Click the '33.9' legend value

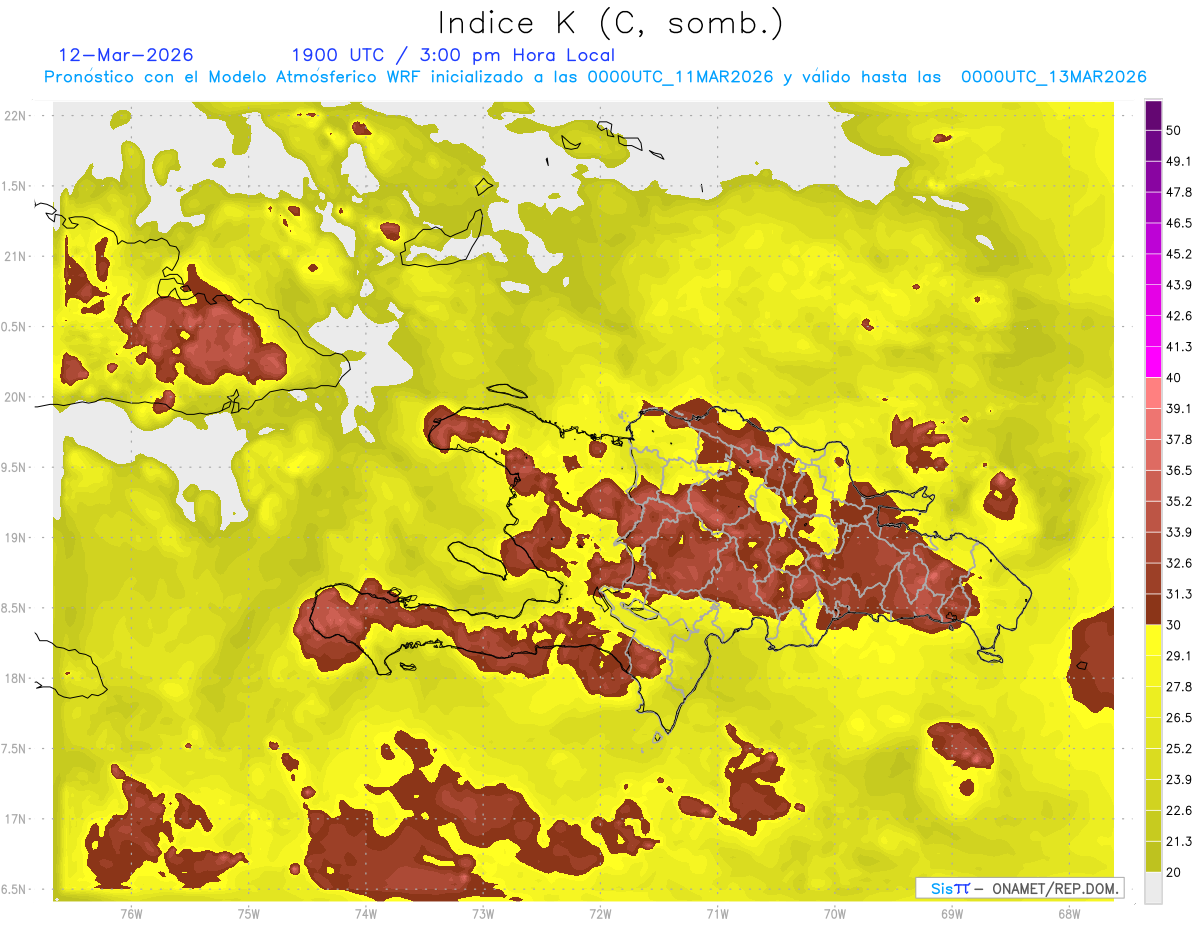1179,532
